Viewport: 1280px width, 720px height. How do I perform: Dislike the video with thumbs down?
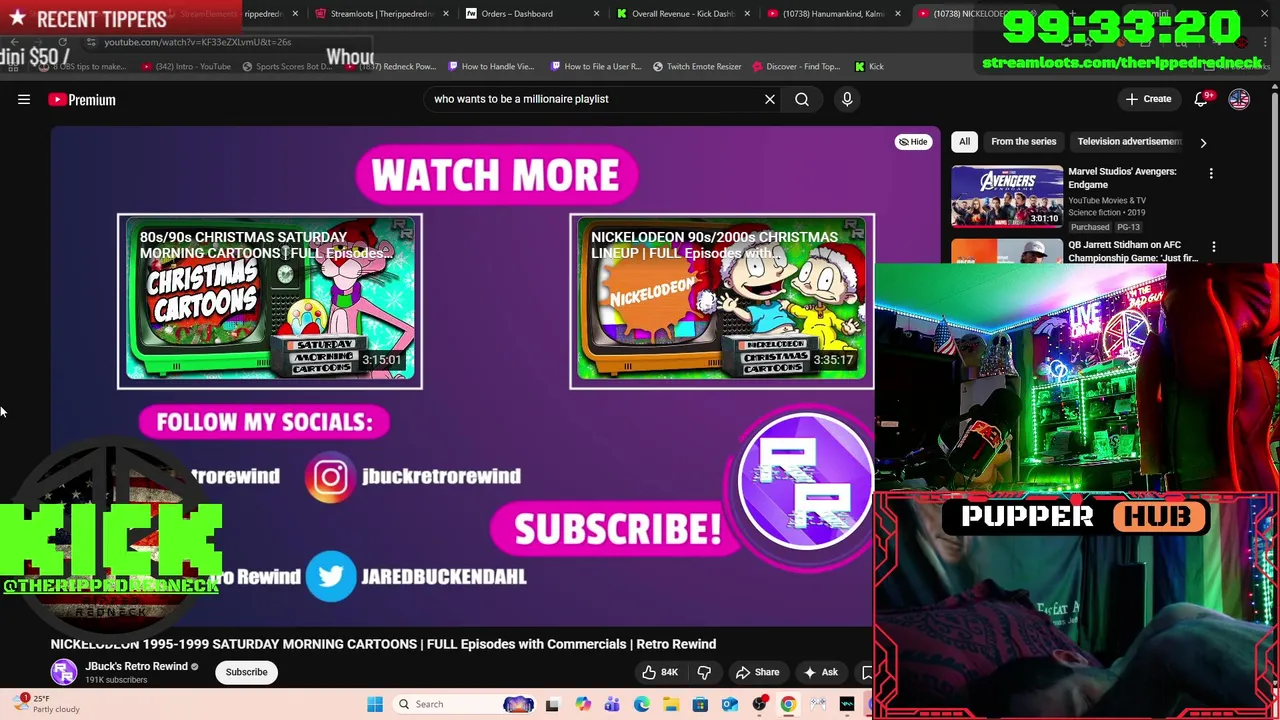click(x=704, y=672)
